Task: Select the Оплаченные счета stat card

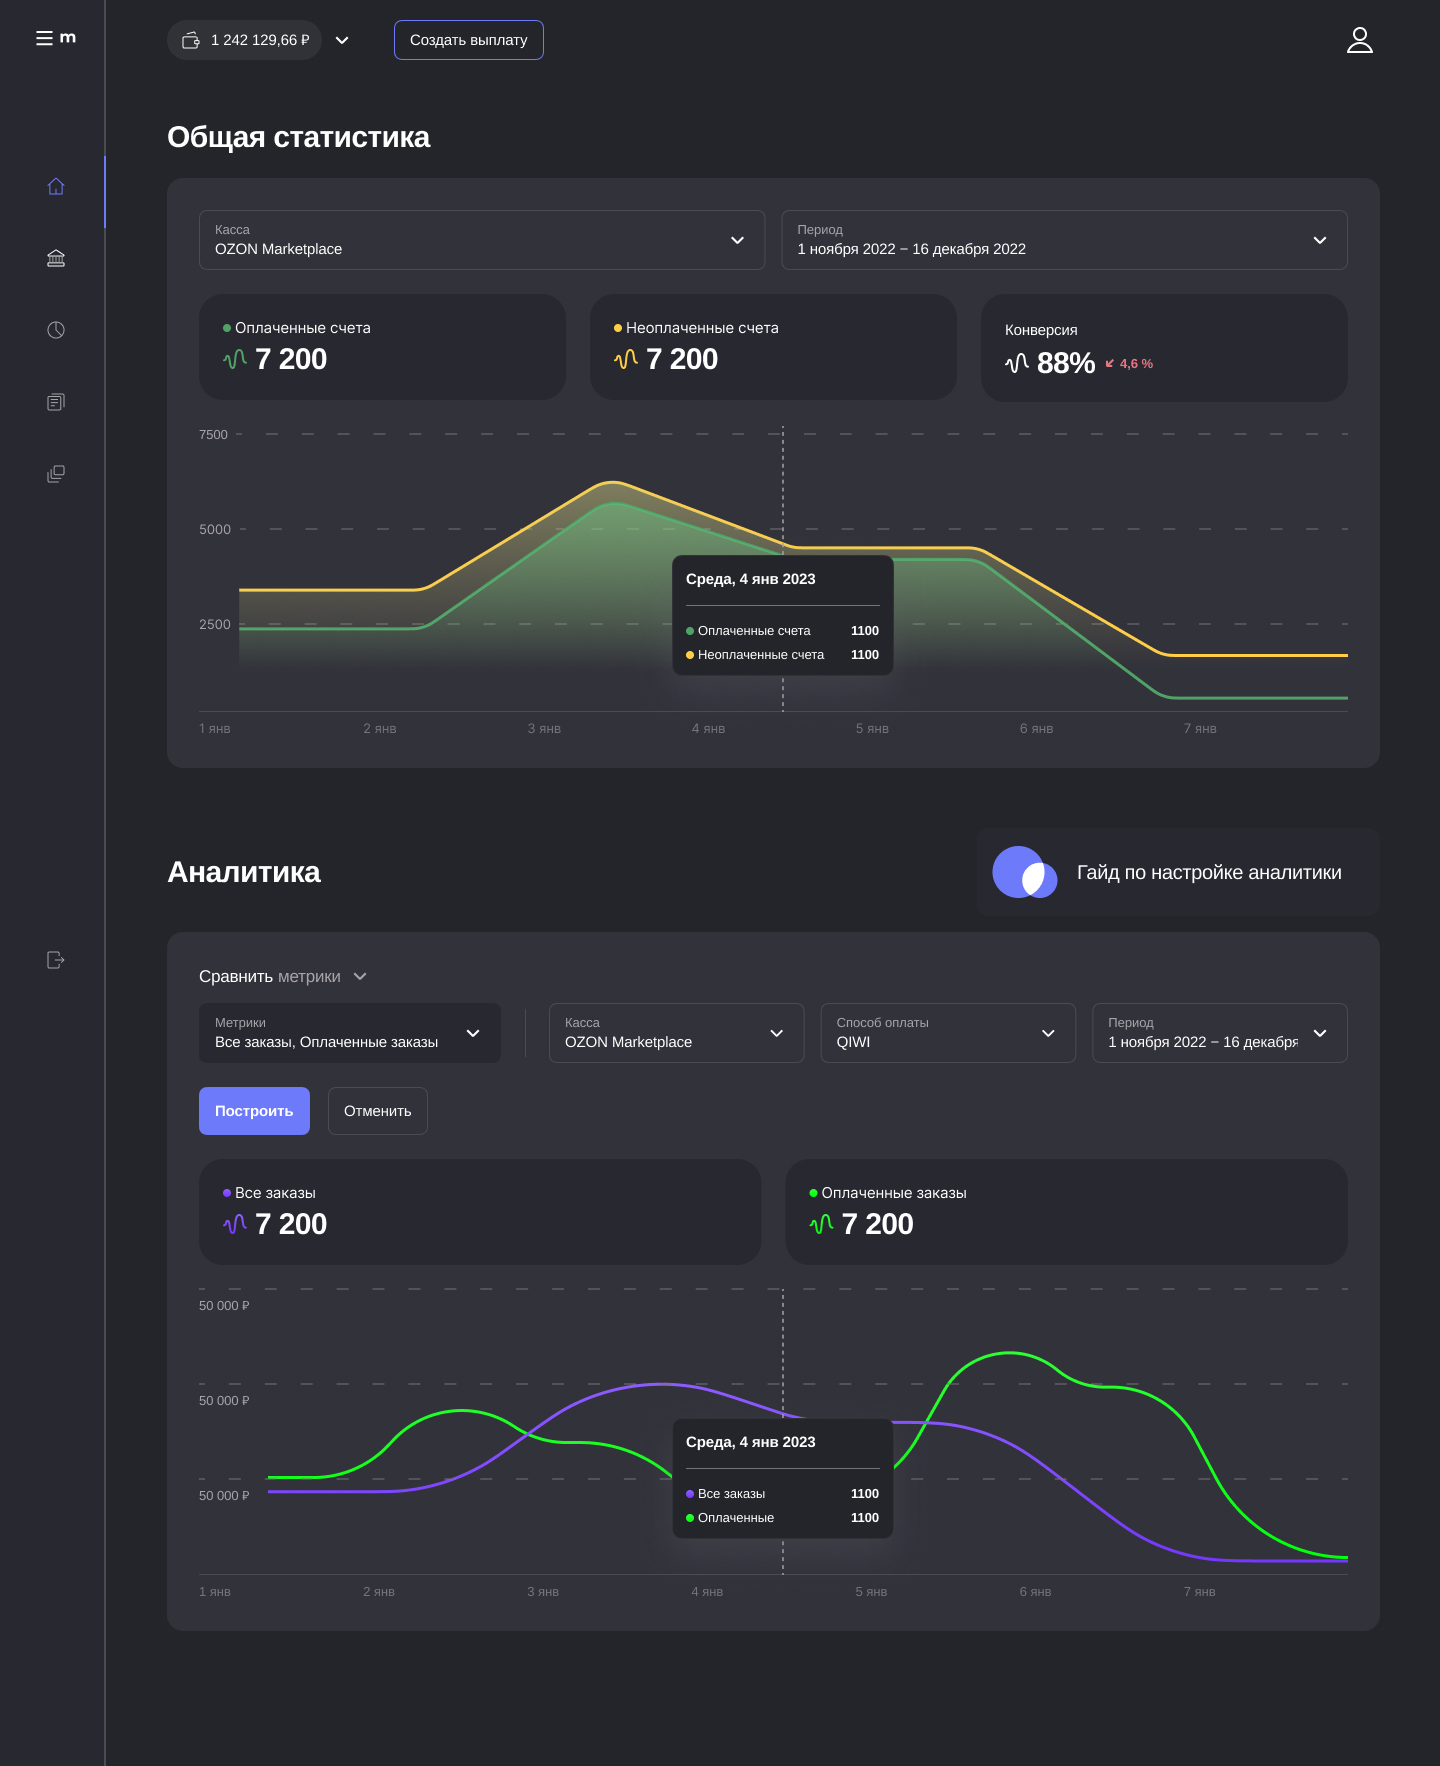Action: click(382, 347)
